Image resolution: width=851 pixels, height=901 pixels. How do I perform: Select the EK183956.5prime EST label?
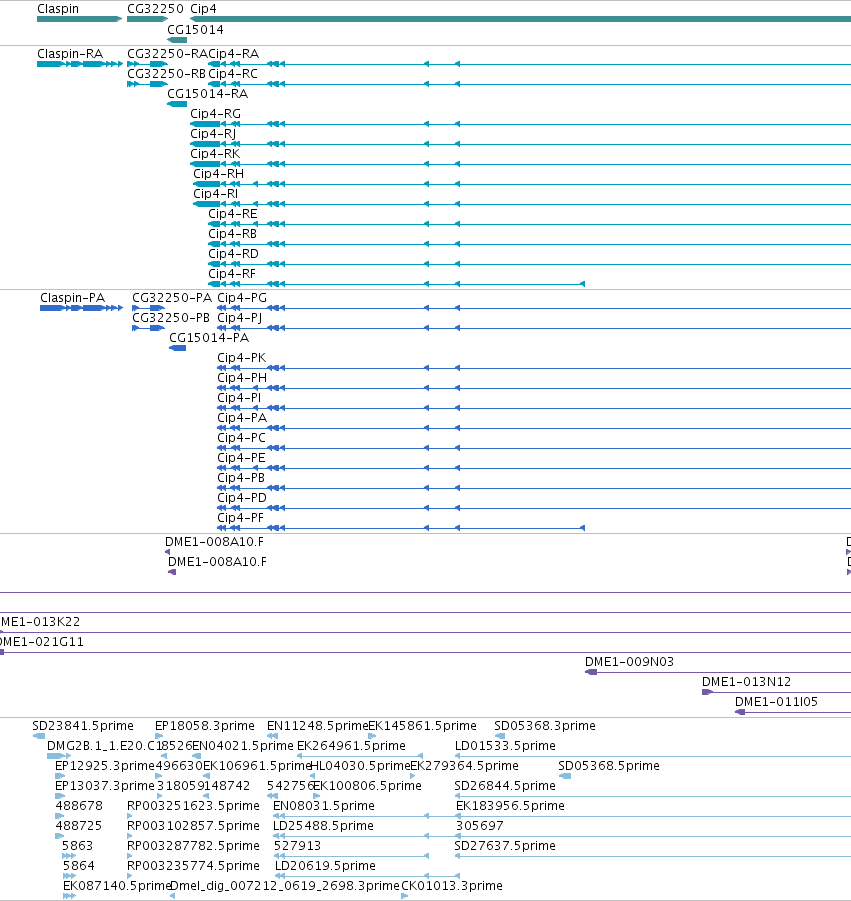click(x=510, y=806)
